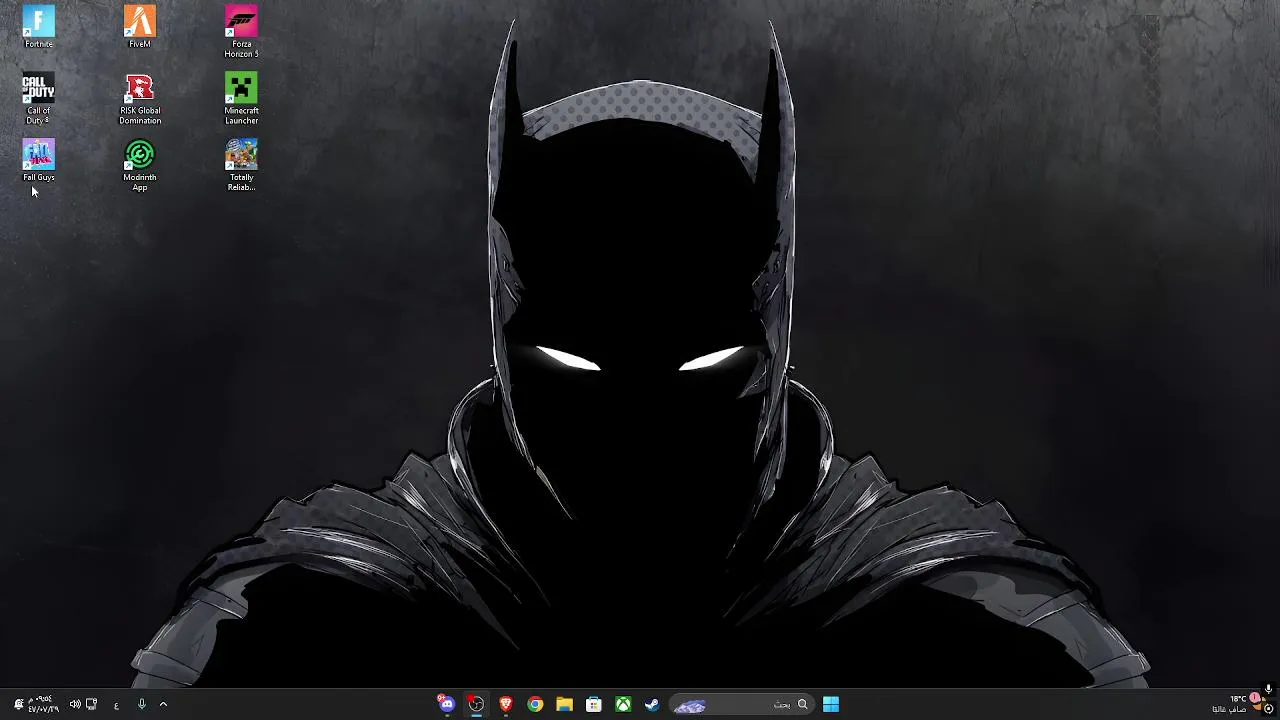
Task: Open RISK Global Domination shortcut
Action: [140, 99]
